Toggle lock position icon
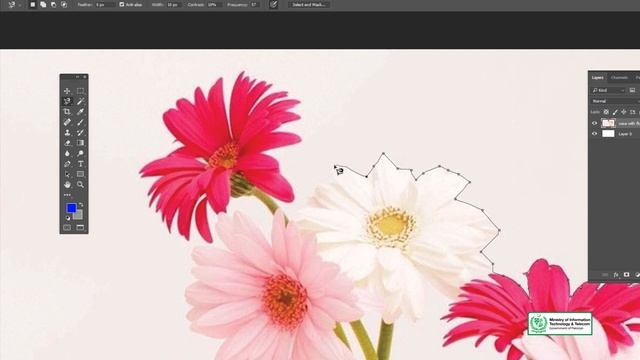Viewport: 640px width, 360px height. pyautogui.click(x=624, y=112)
